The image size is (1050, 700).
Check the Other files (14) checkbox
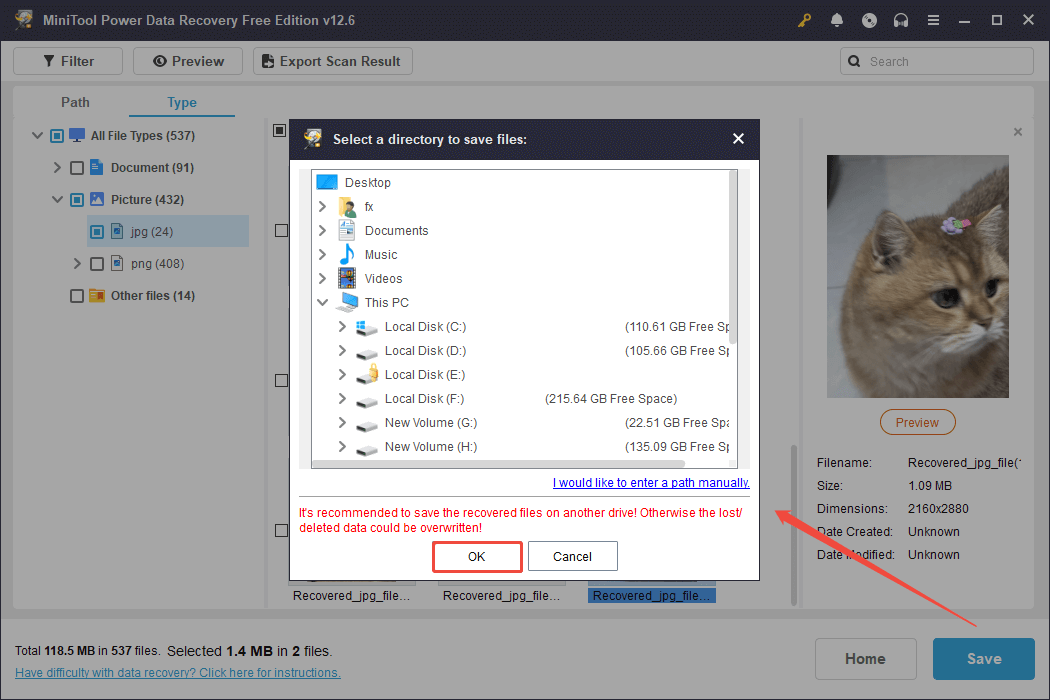[77, 295]
